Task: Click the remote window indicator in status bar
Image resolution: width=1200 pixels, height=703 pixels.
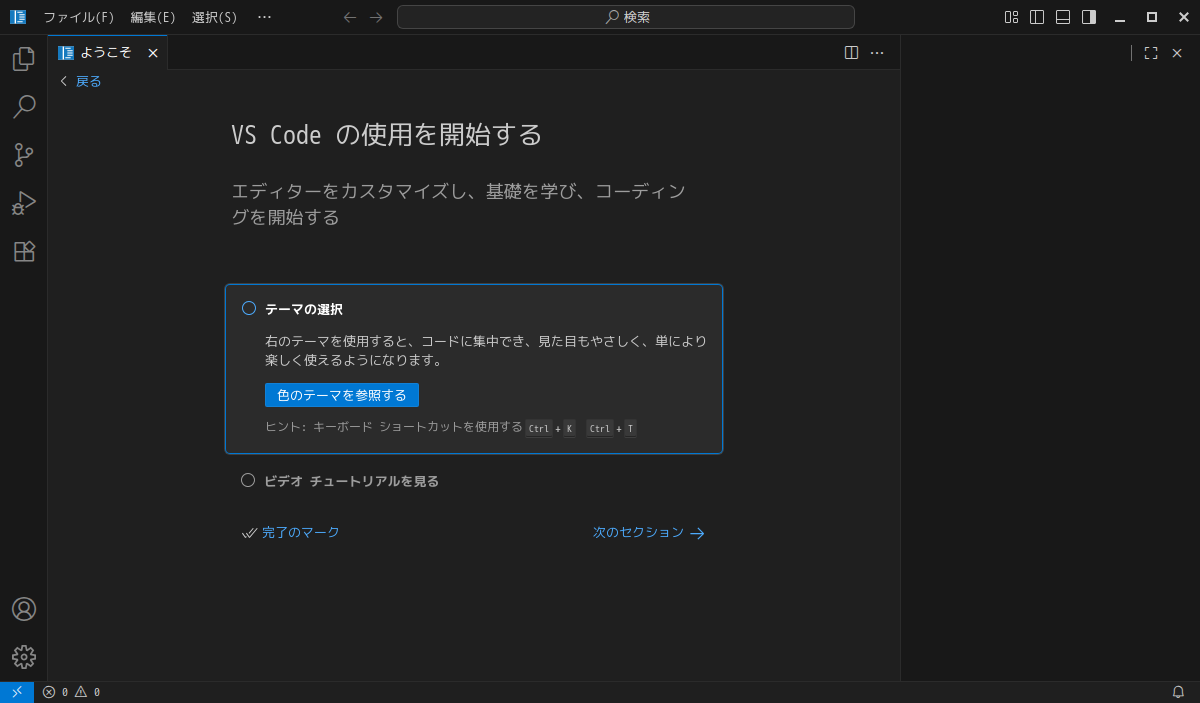Action: point(17,692)
